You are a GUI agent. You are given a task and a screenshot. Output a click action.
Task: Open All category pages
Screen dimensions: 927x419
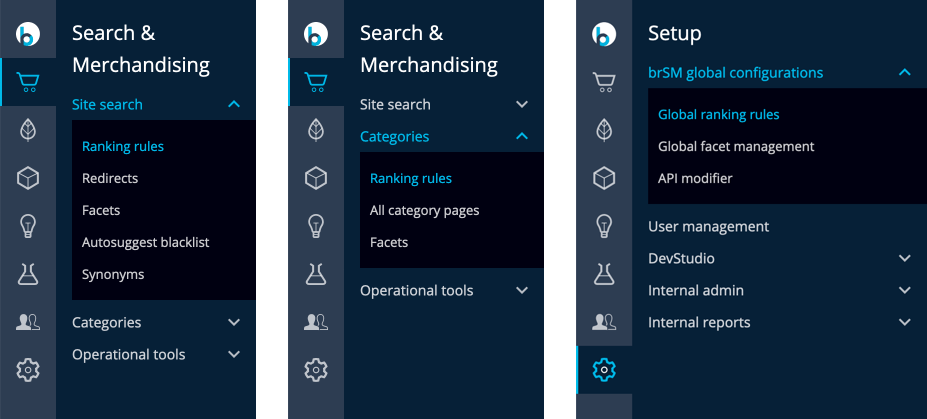coord(424,210)
